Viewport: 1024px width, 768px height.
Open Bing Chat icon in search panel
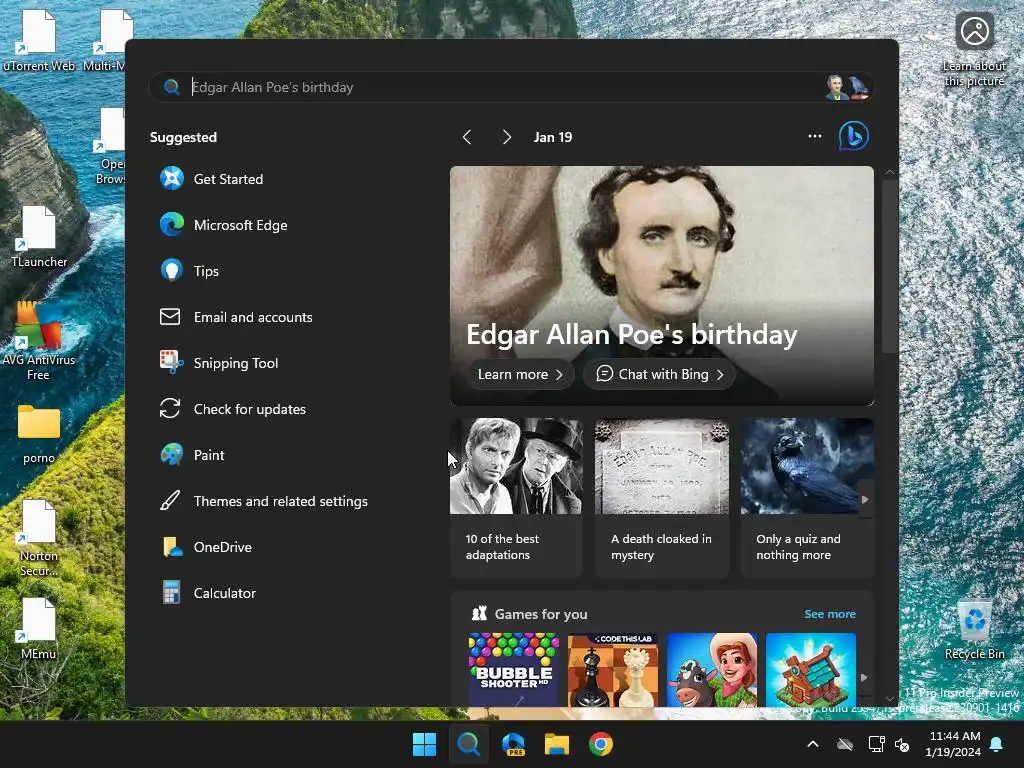tap(854, 136)
